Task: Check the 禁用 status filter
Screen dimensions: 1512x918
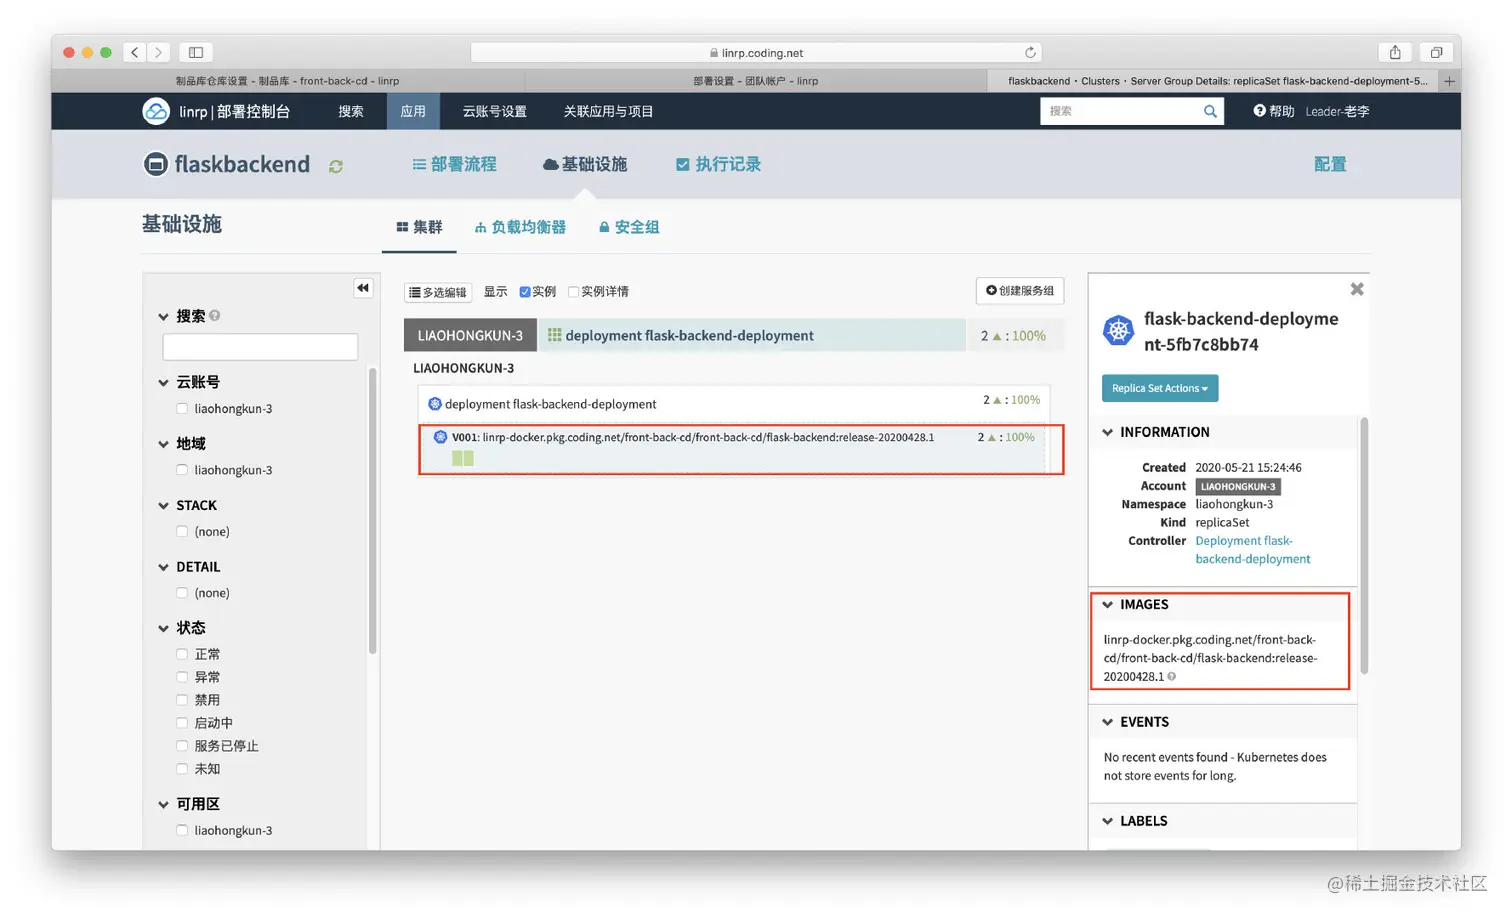Action: tap(182, 700)
